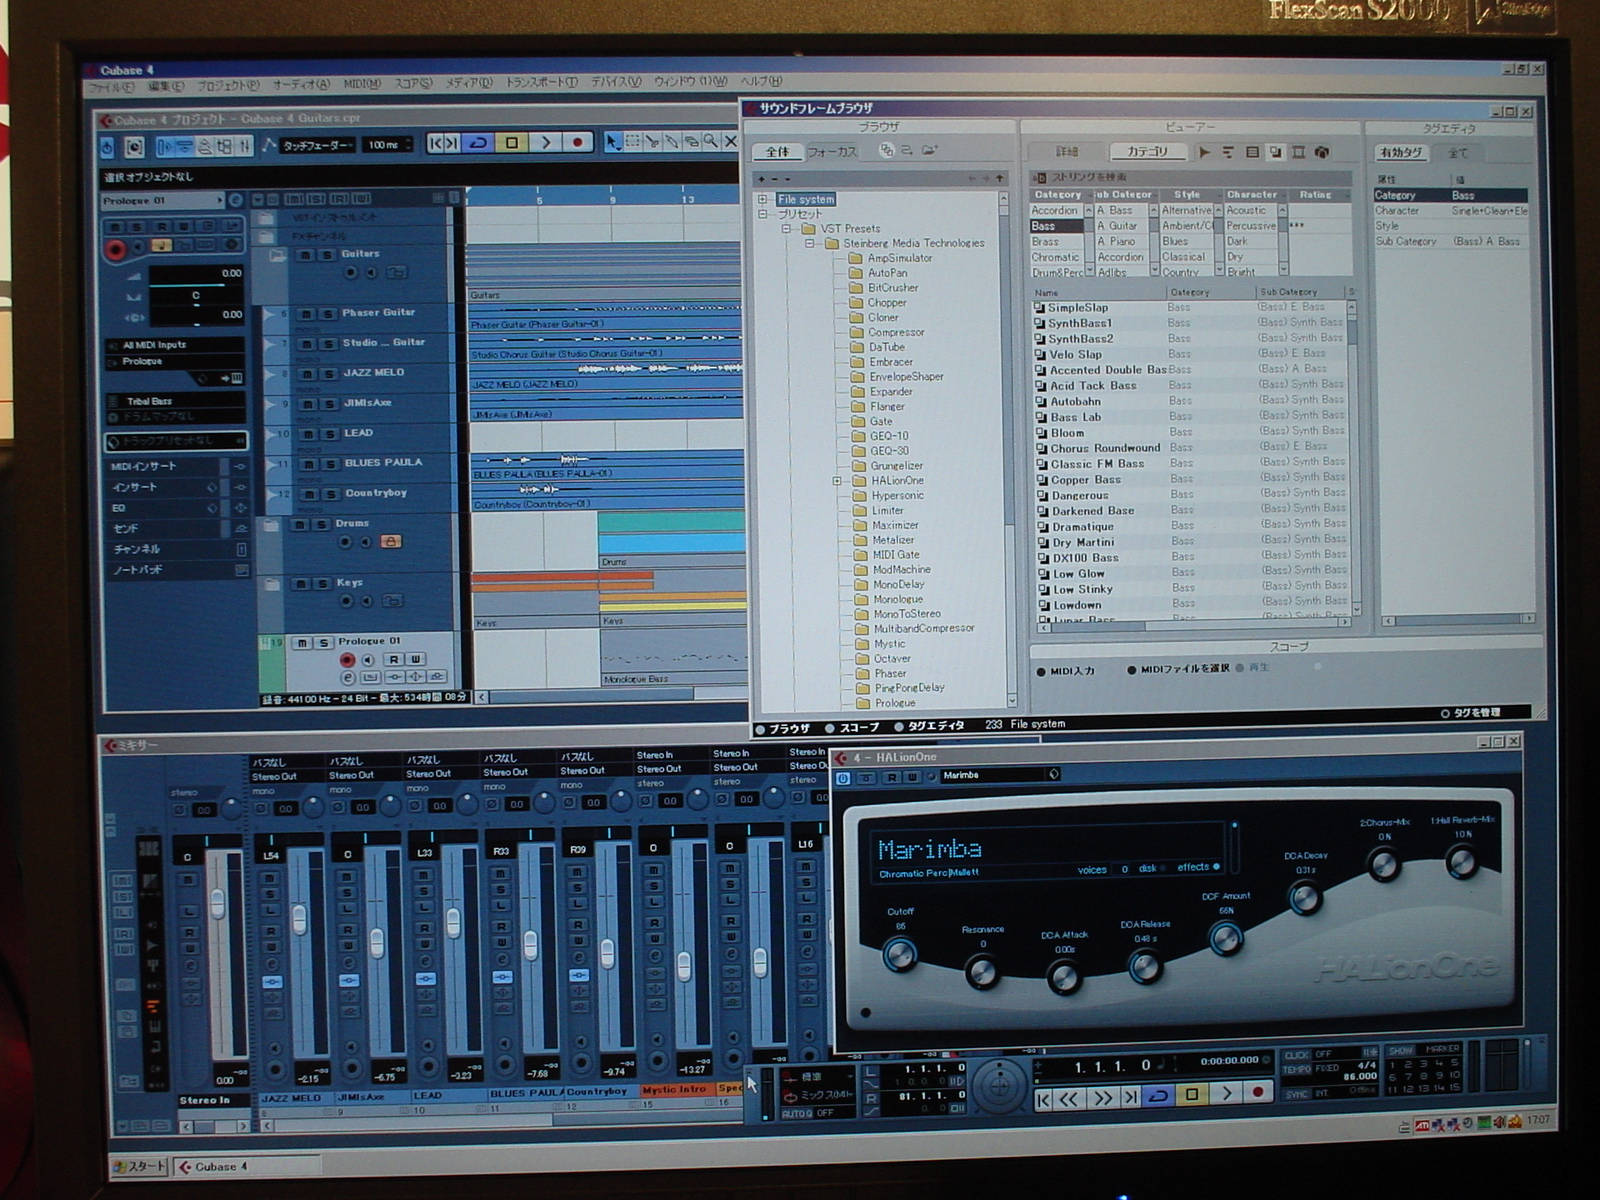The width and height of the screenshot is (1600, 1200).
Task: Go to project start on transport panel
Action: (x=1043, y=1099)
